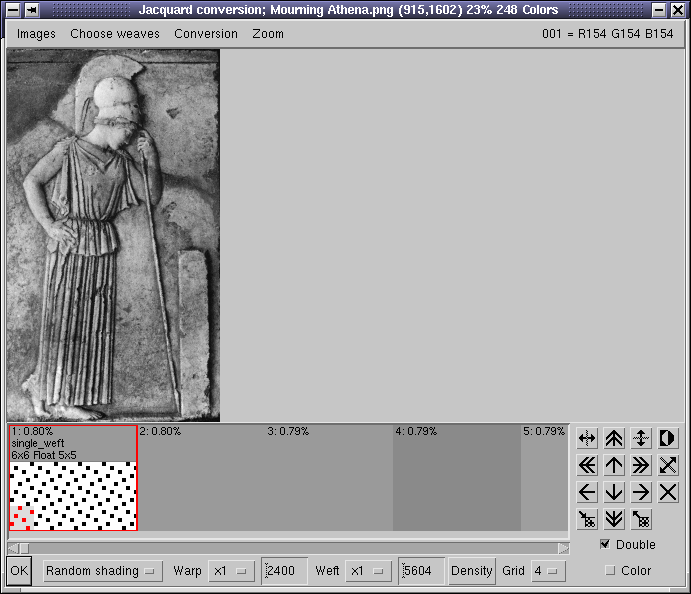Minimize the Jacquard conversion window
This screenshot has height=594, width=691.
pyautogui.click(x=659, y=10)
